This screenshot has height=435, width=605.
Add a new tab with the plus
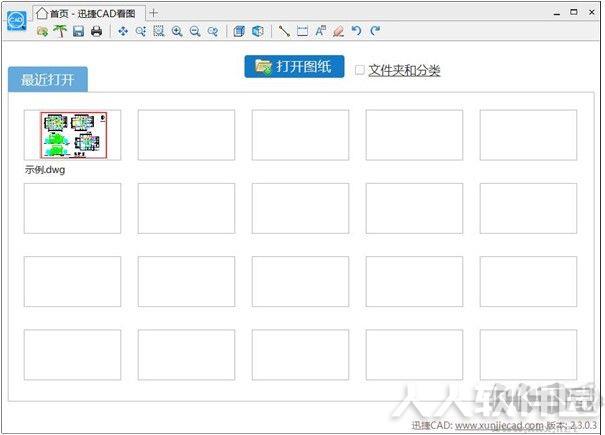(x=154, y=13)
